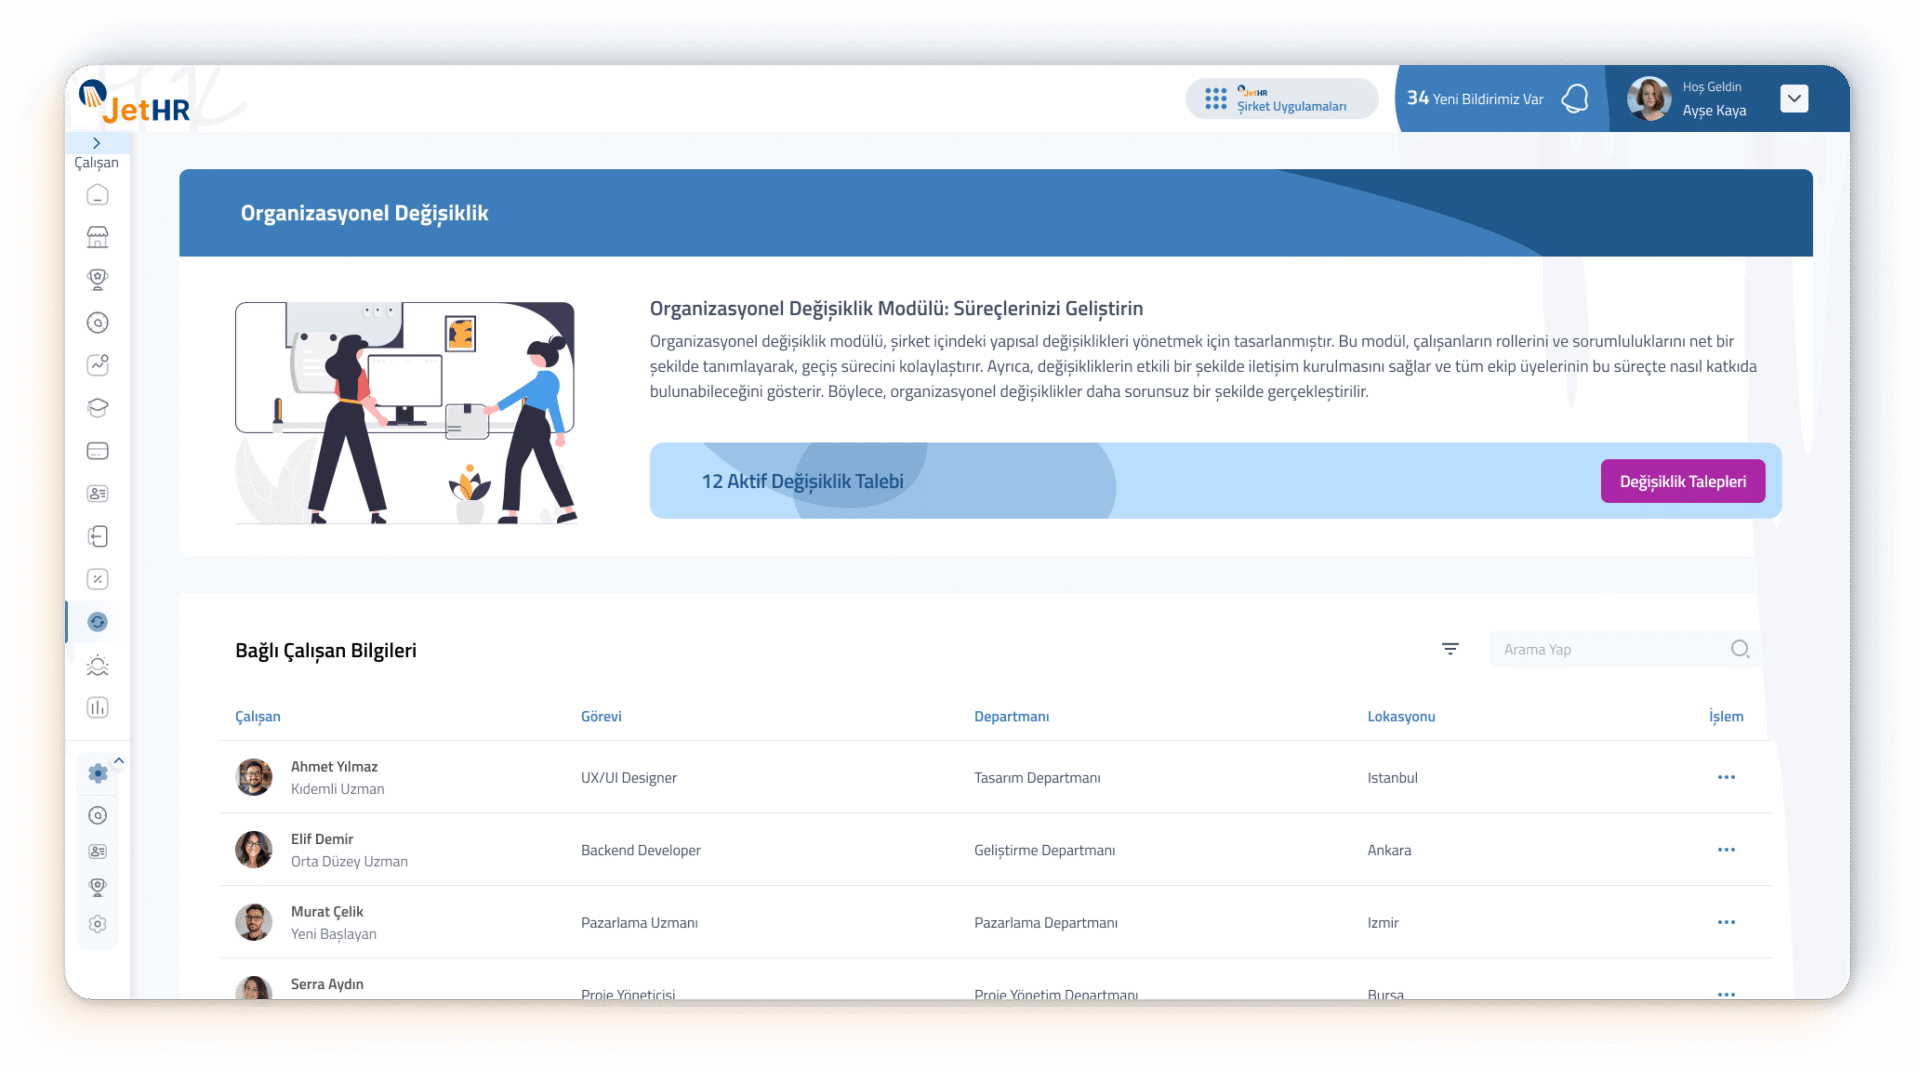Open the filter icon above the table
Viewport: 1920px width, 1069px height.
tap(1450, 649)
